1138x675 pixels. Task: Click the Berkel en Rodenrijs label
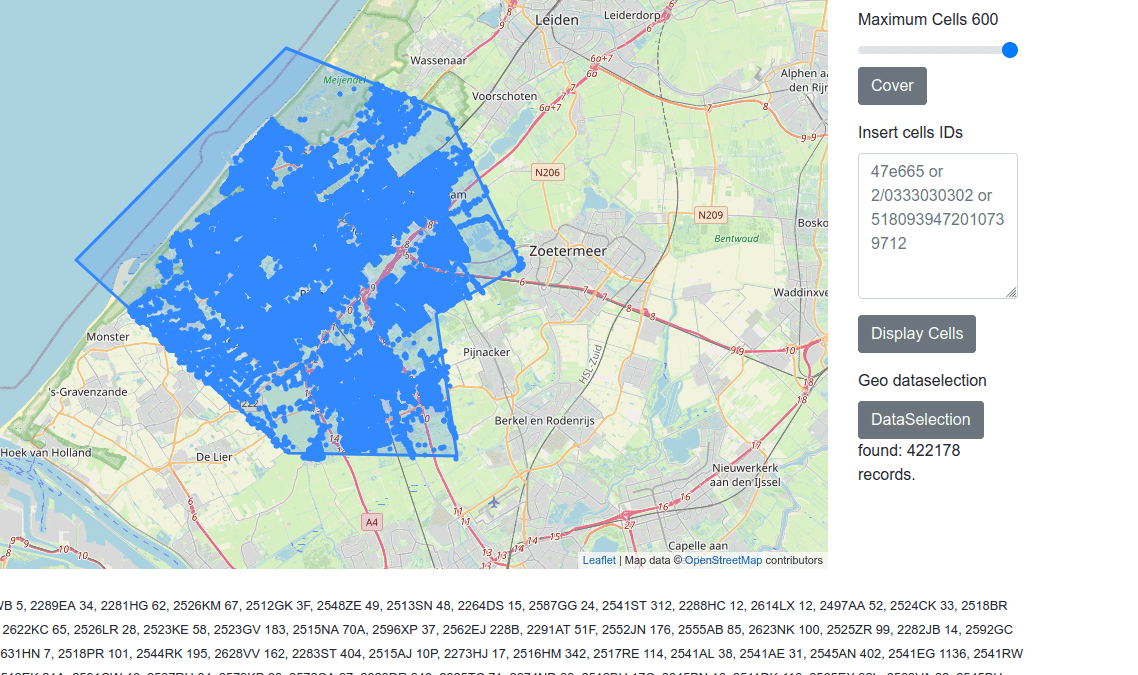[544, 421]
